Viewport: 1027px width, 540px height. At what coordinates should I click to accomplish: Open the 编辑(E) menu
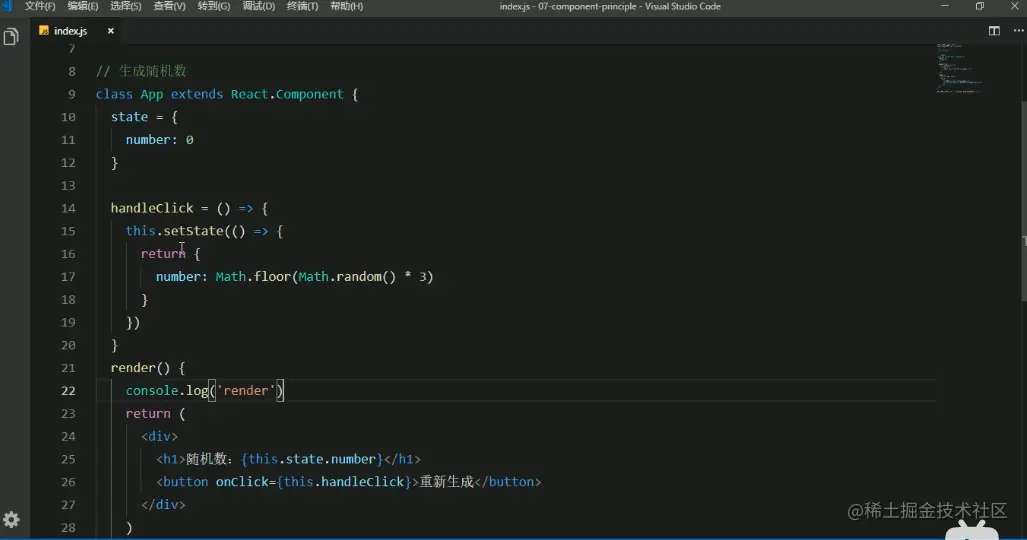[83, 6]
